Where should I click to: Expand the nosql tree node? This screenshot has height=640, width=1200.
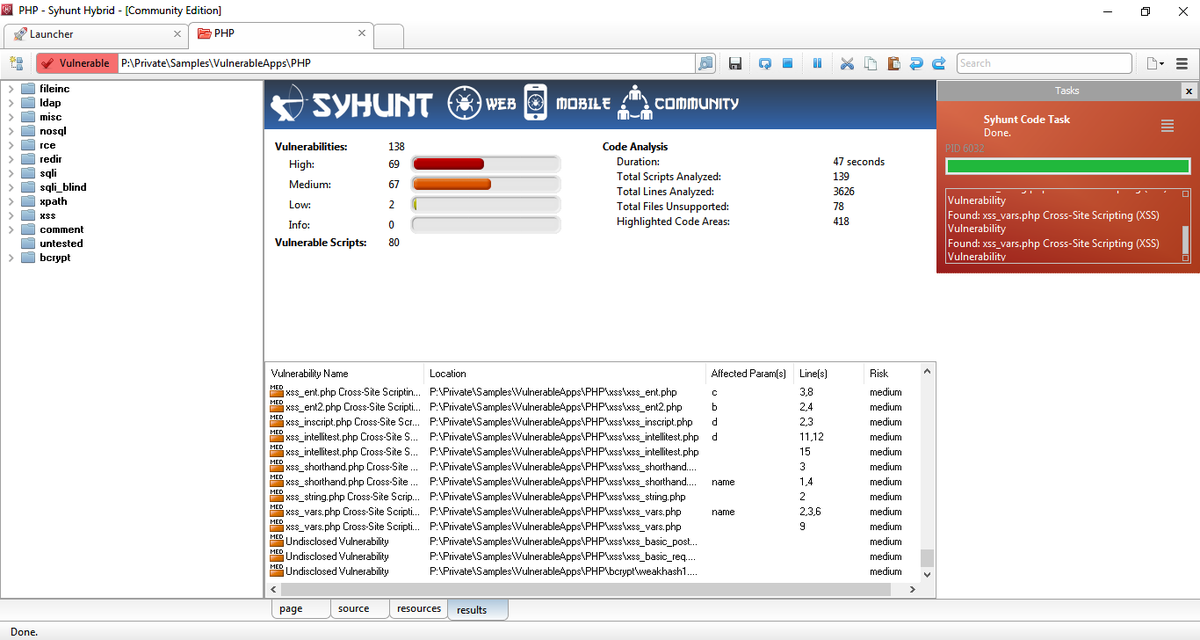coord(10,131)
